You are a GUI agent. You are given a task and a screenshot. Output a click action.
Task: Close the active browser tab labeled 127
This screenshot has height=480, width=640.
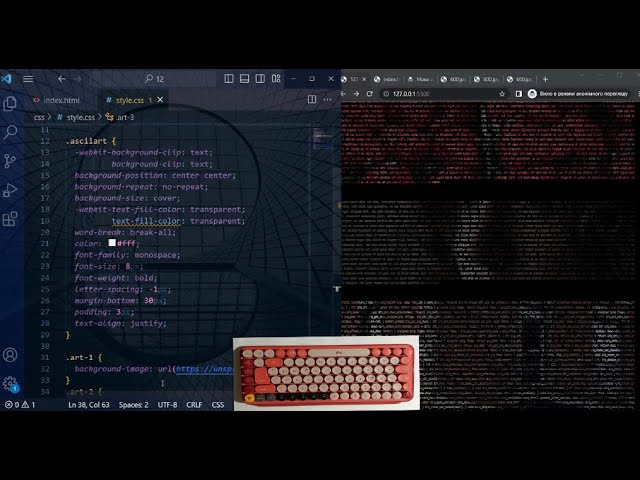coord(364,79)
